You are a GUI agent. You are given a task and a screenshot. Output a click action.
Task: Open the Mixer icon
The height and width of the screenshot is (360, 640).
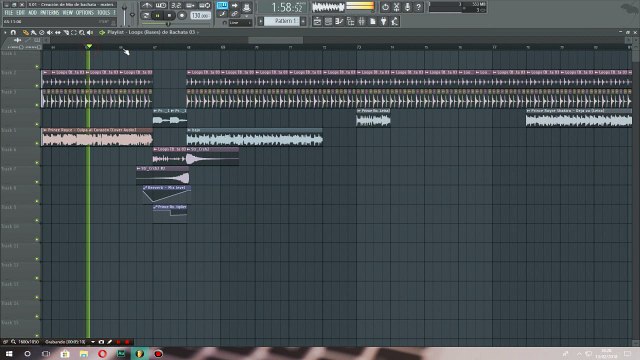pyautogui.click(x=361, y=21)
